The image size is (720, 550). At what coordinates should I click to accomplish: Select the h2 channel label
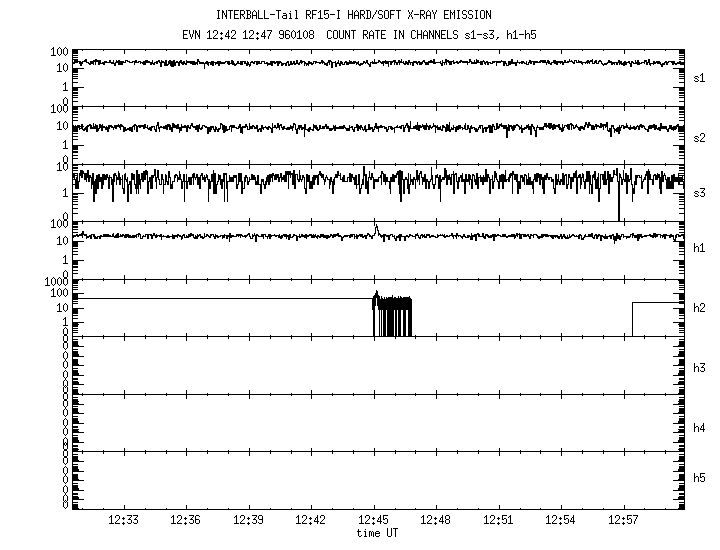coord(700,308)
